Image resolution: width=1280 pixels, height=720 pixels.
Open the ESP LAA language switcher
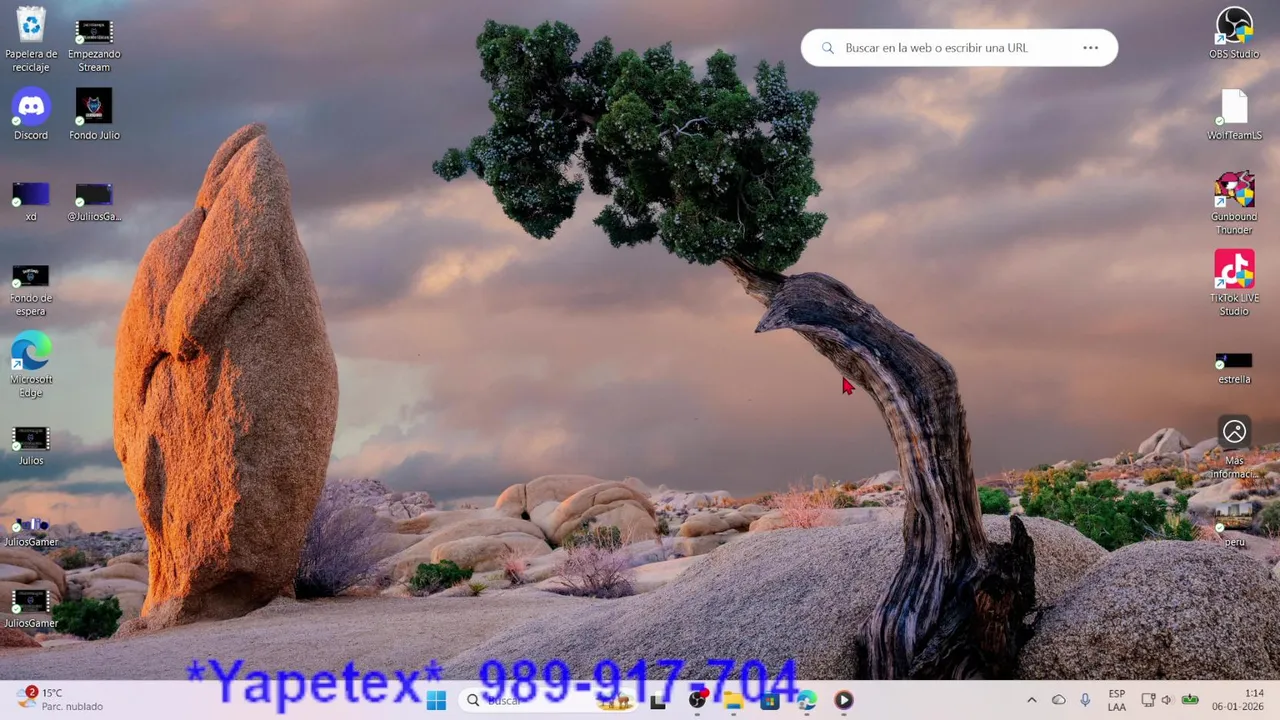click(x=1117, y=700)
